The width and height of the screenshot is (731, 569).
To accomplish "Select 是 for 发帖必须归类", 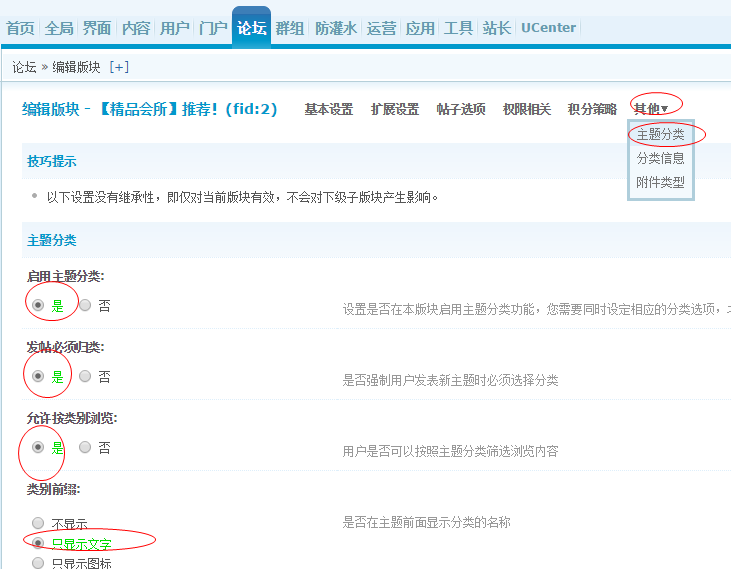I will 38,376.
